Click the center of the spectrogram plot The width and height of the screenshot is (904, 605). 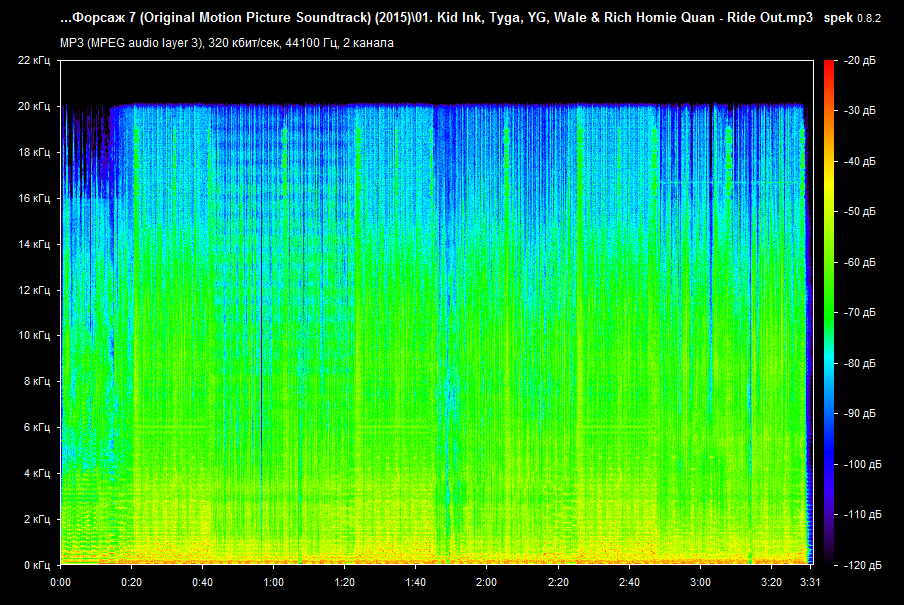click(x=435, y=312)
